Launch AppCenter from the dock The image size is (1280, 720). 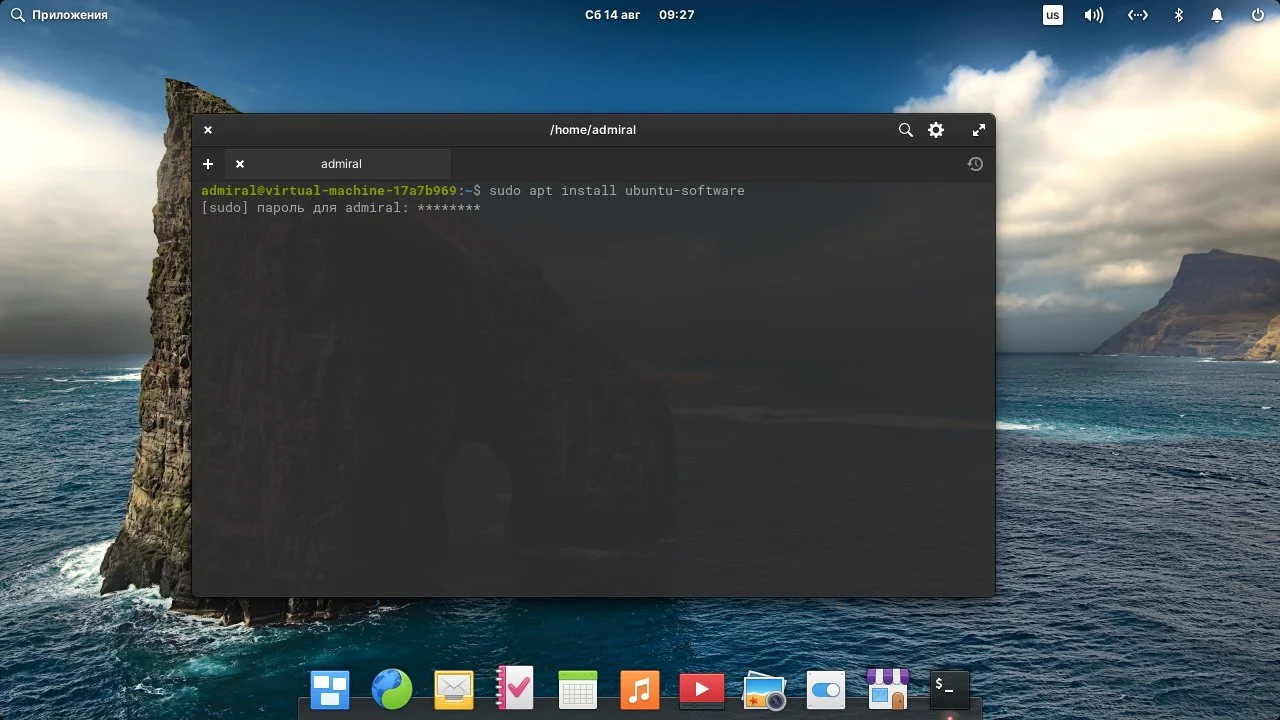(x=887, y=689)
